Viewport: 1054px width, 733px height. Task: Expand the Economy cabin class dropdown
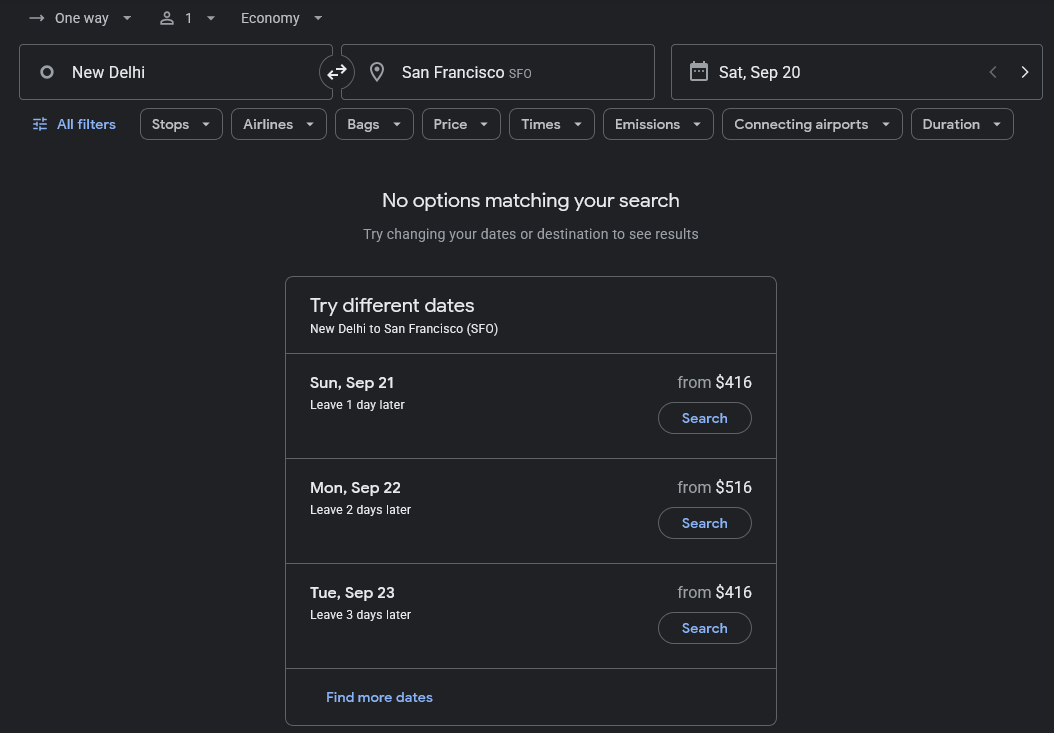click(x=282, y=18)
